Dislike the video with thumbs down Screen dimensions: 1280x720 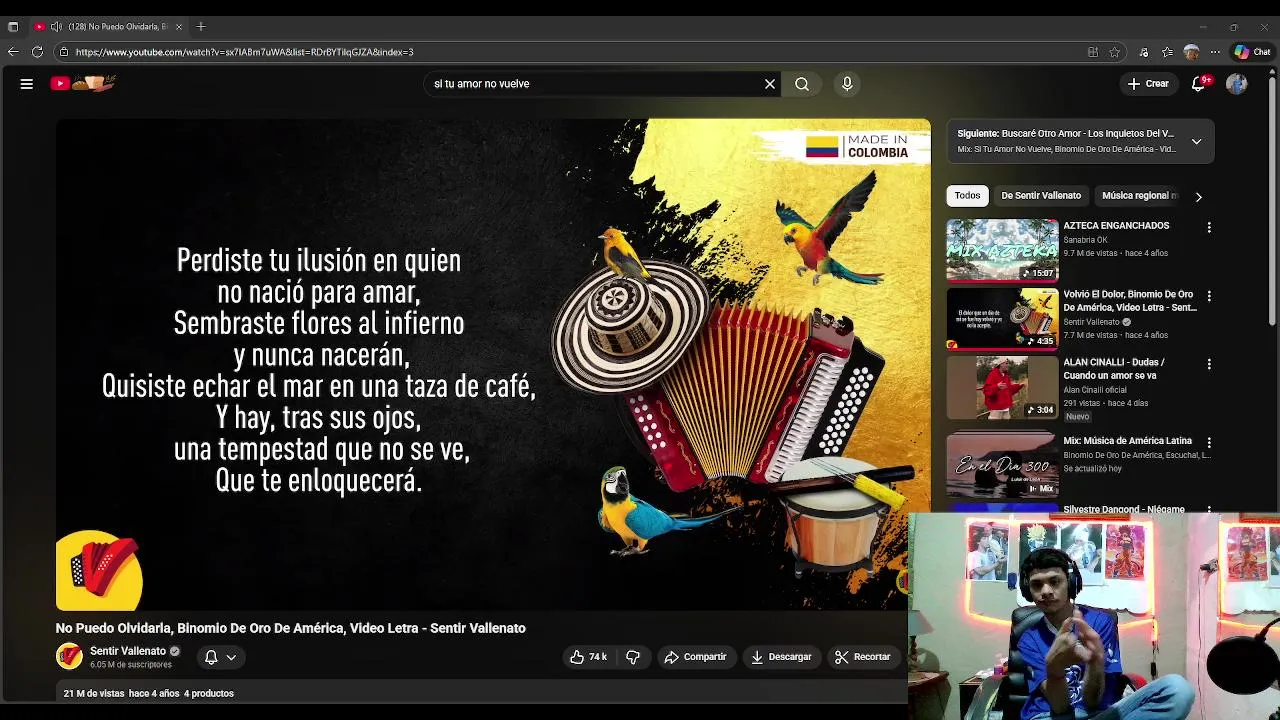coord(633,657)
